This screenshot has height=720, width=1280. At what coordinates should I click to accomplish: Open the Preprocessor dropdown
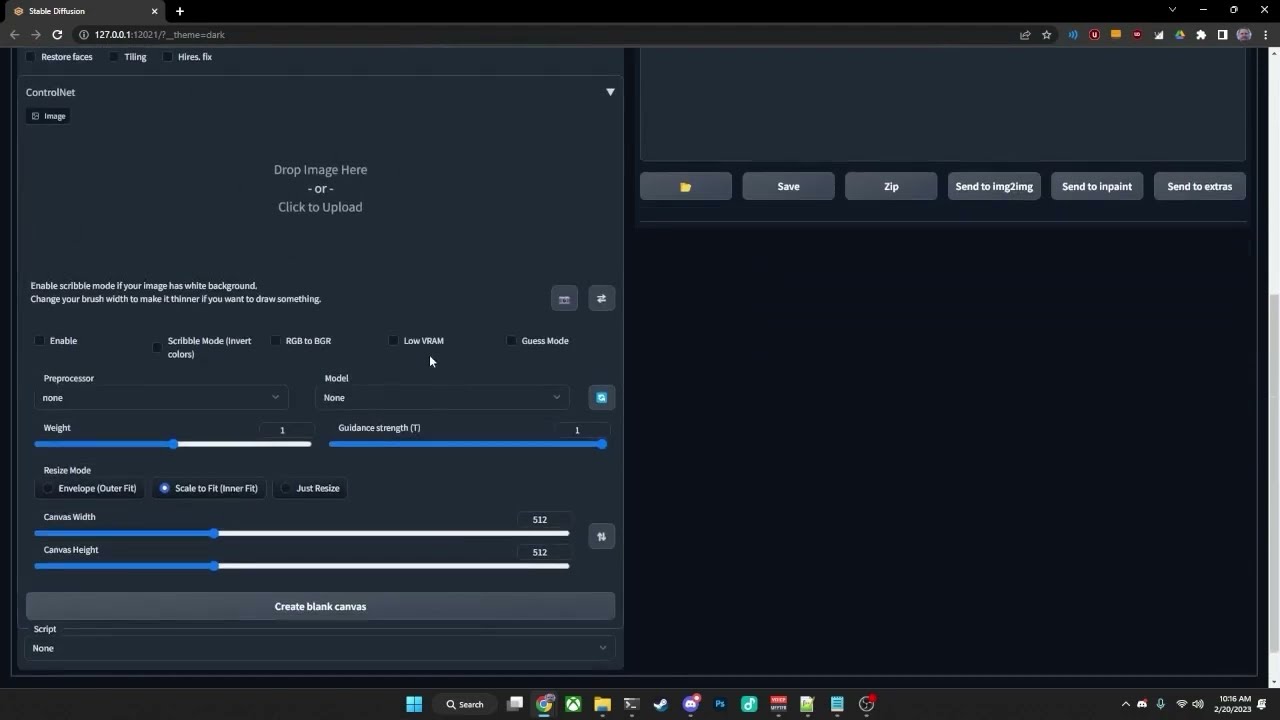pyautogui.click(x=160, y=397)
